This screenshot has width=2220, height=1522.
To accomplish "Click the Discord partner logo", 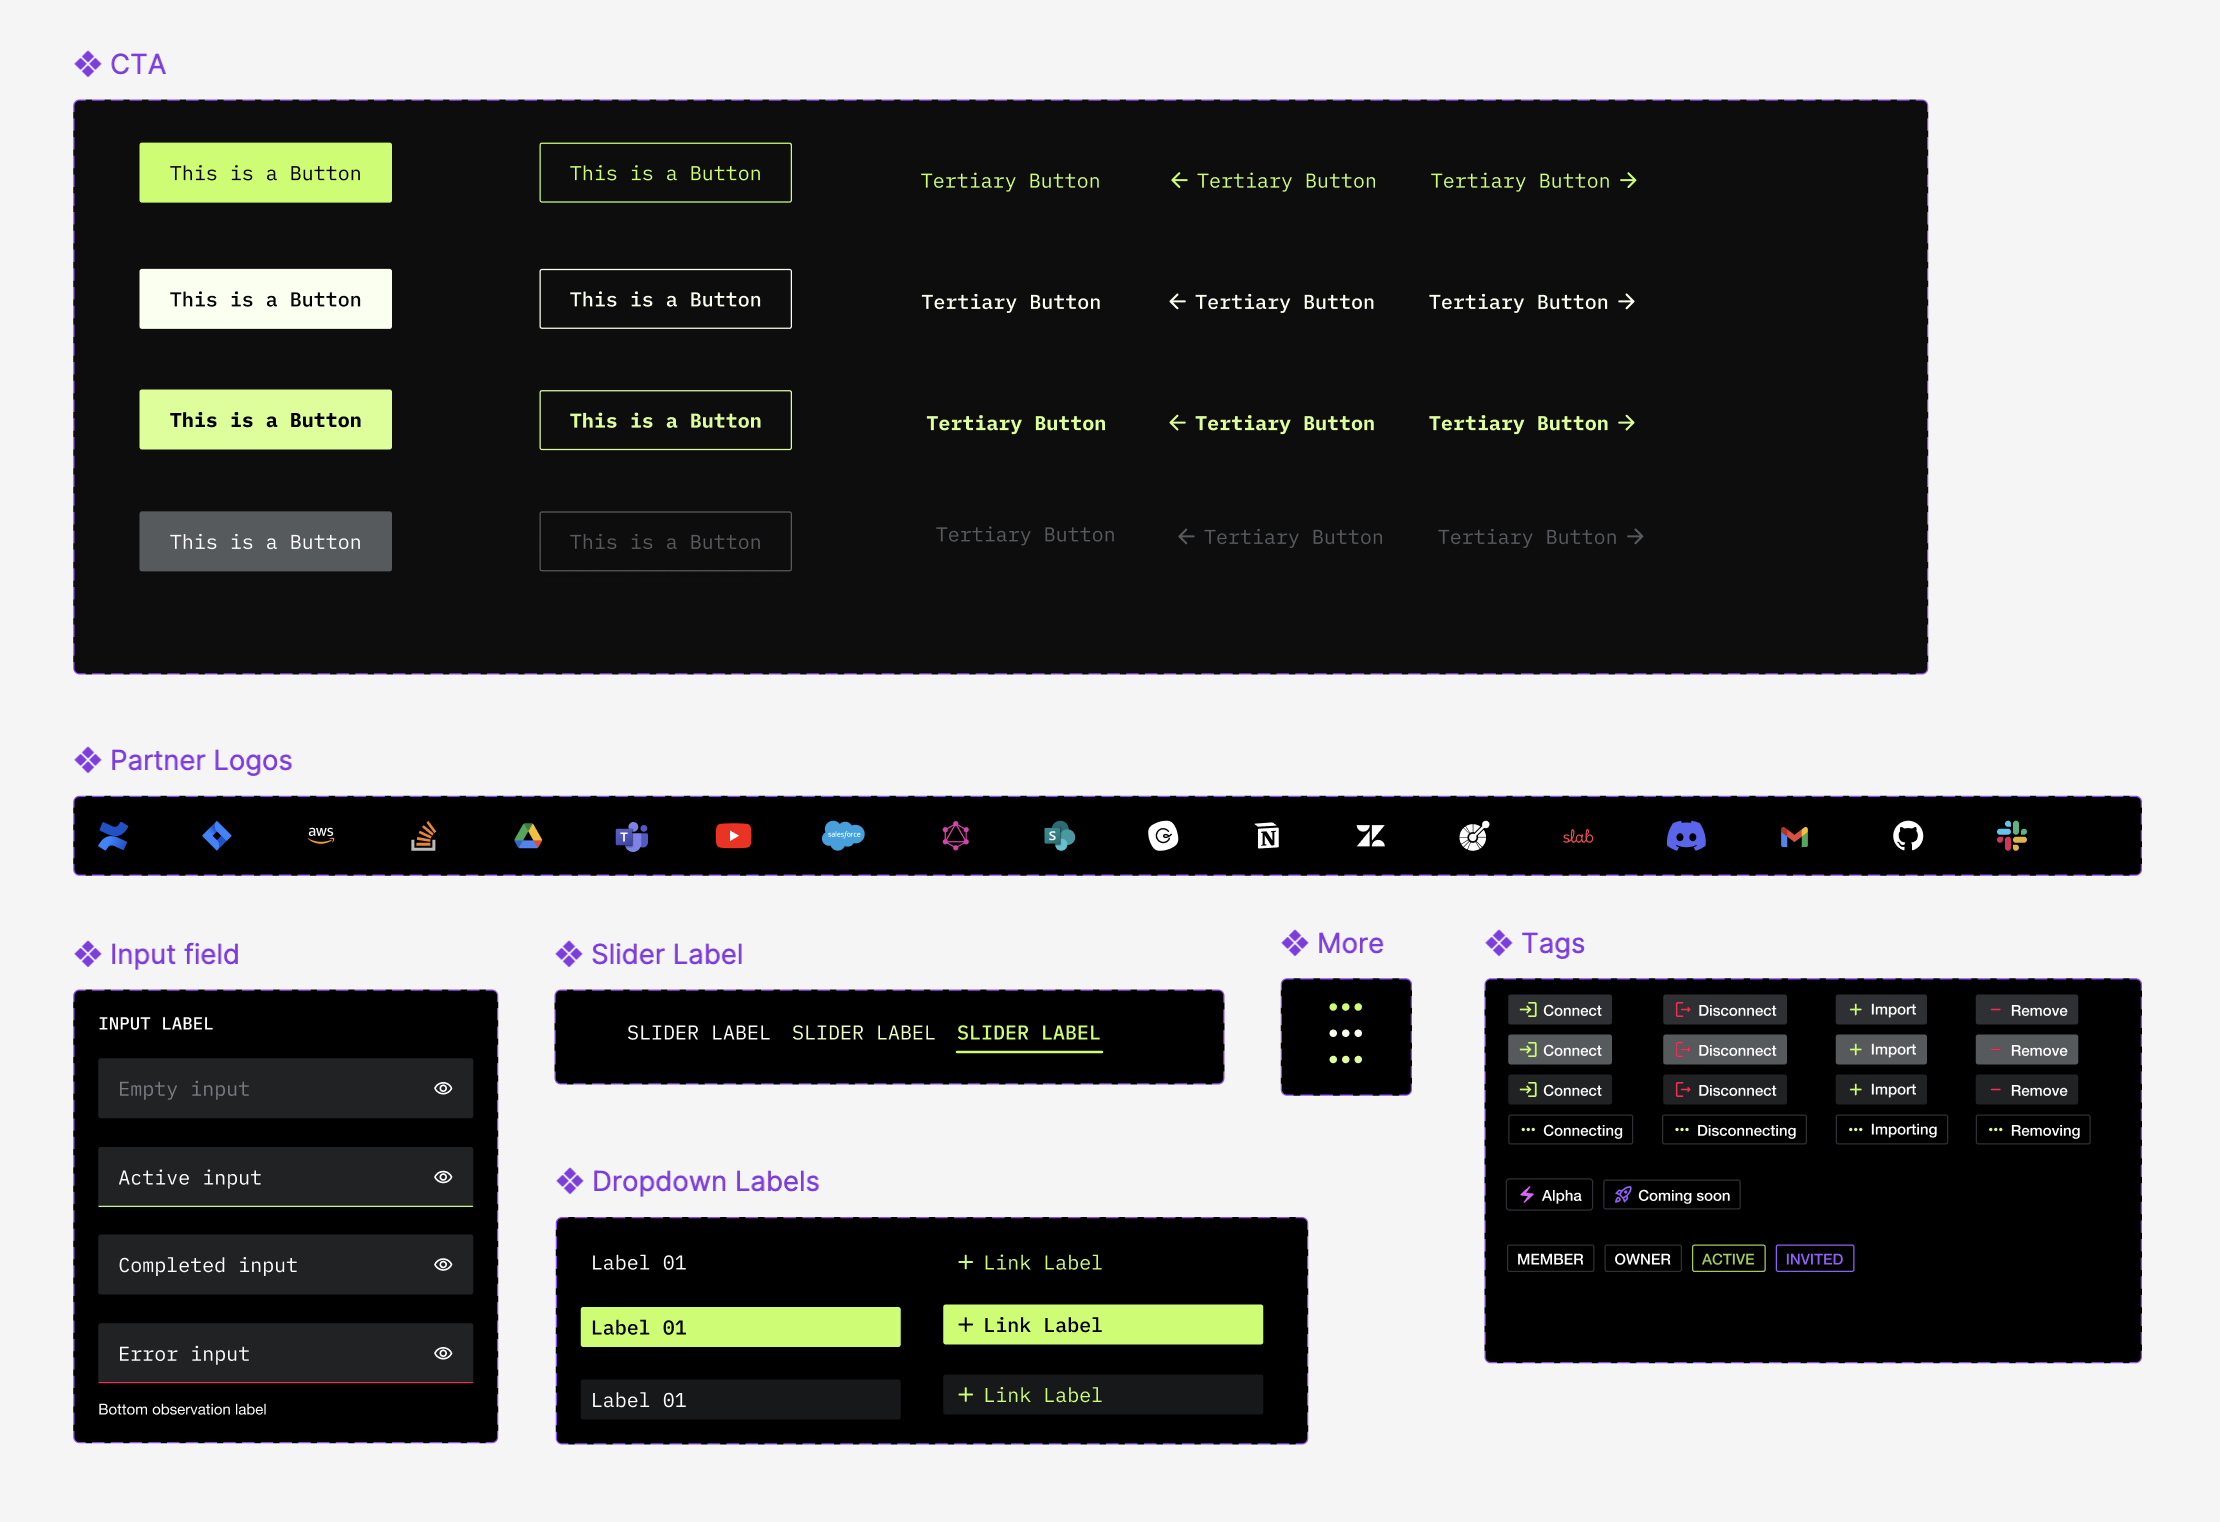I will pyautogui.click(x=1688, y=836).
